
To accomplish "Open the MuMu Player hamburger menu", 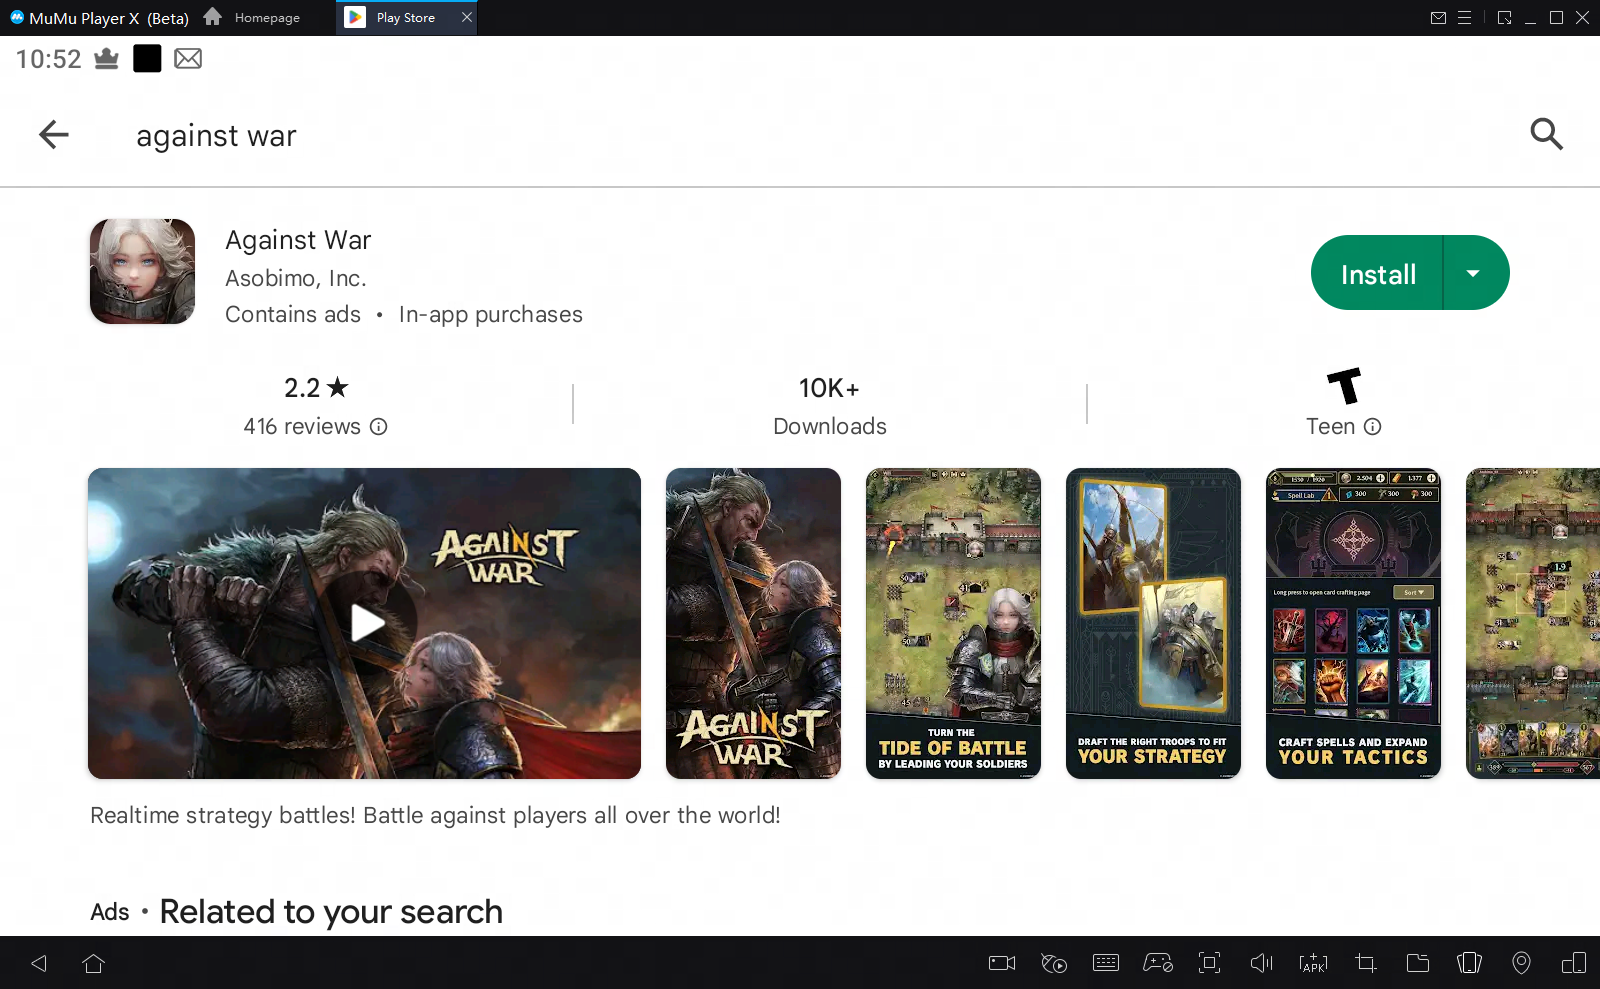I will point(1466,17).
